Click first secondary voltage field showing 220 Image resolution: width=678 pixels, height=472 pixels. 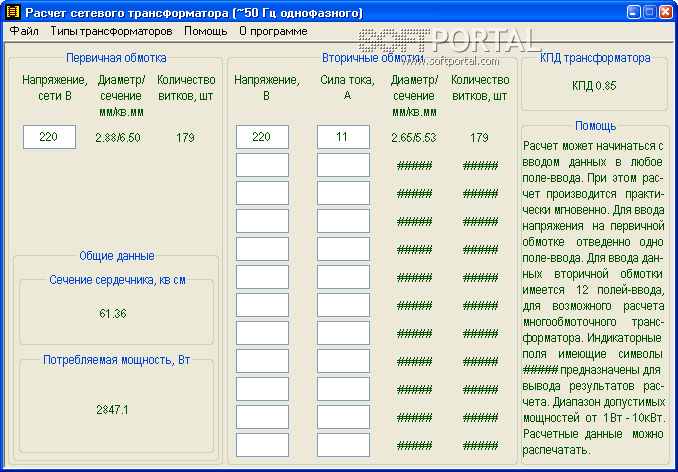[262, 137]
